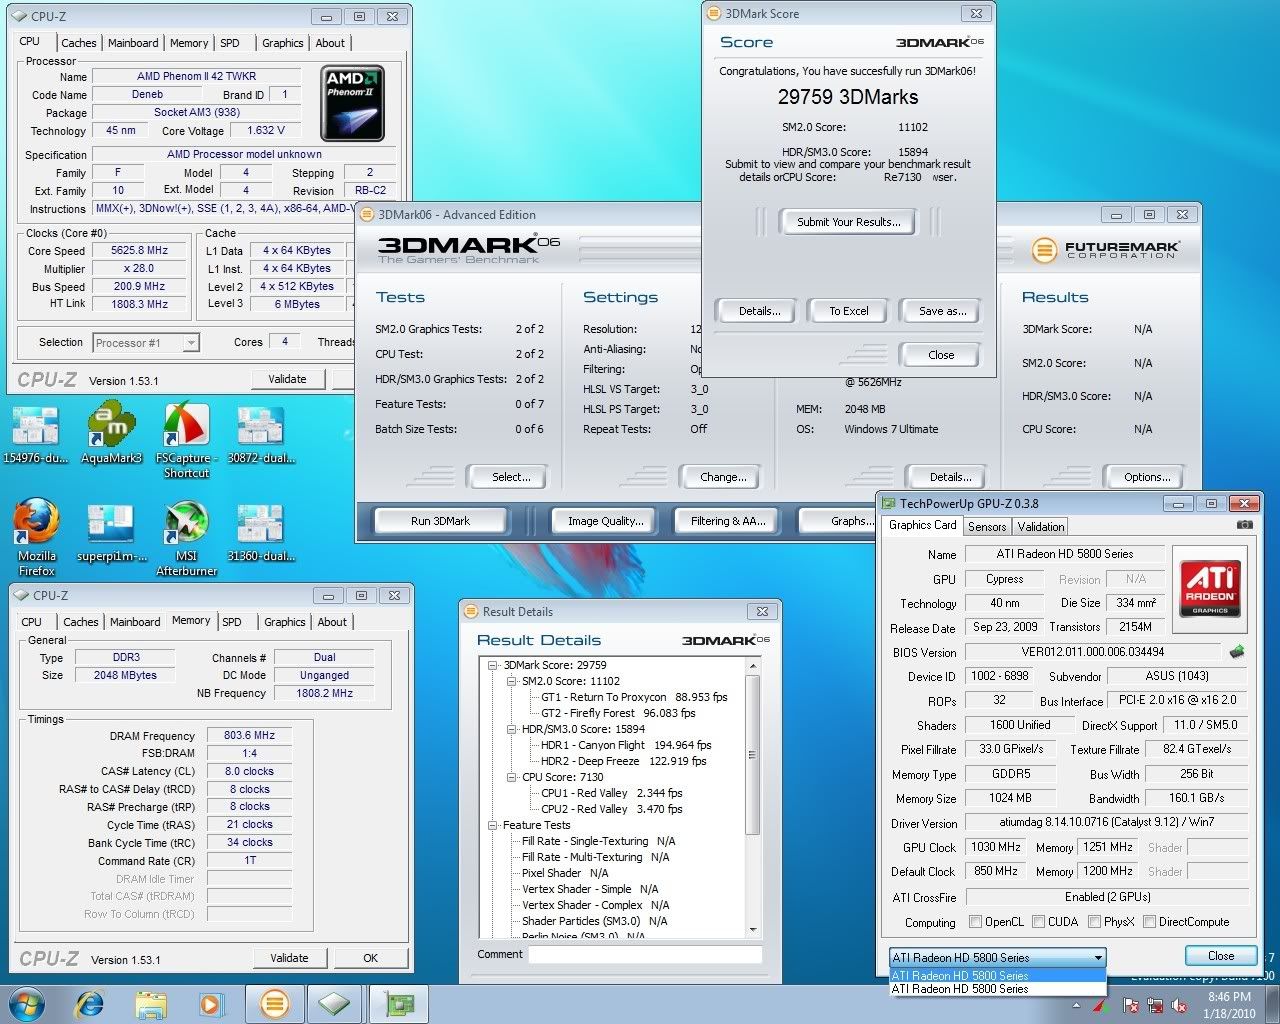Collapse the CPU Score: 7130 node

(x=511, y=777)
